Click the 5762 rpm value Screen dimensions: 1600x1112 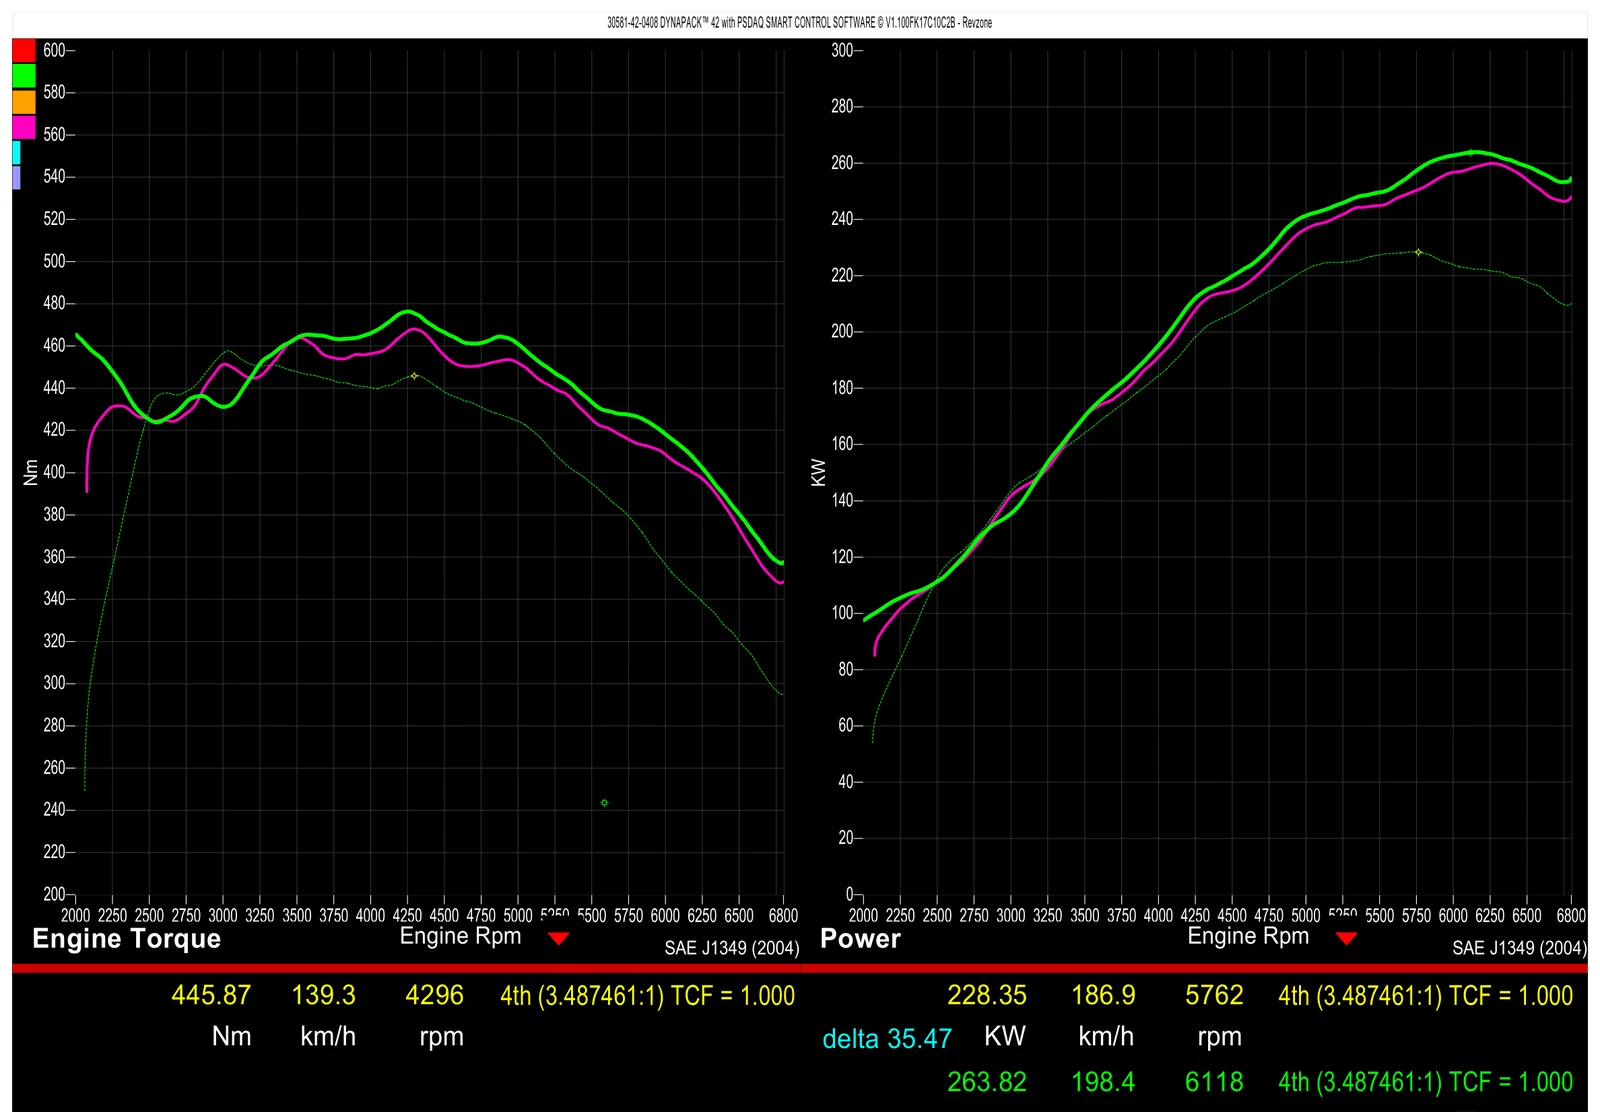[1214, 995]
